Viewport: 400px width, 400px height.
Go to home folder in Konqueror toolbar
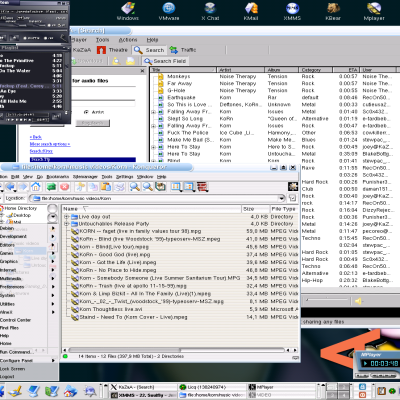click(36, 187)
